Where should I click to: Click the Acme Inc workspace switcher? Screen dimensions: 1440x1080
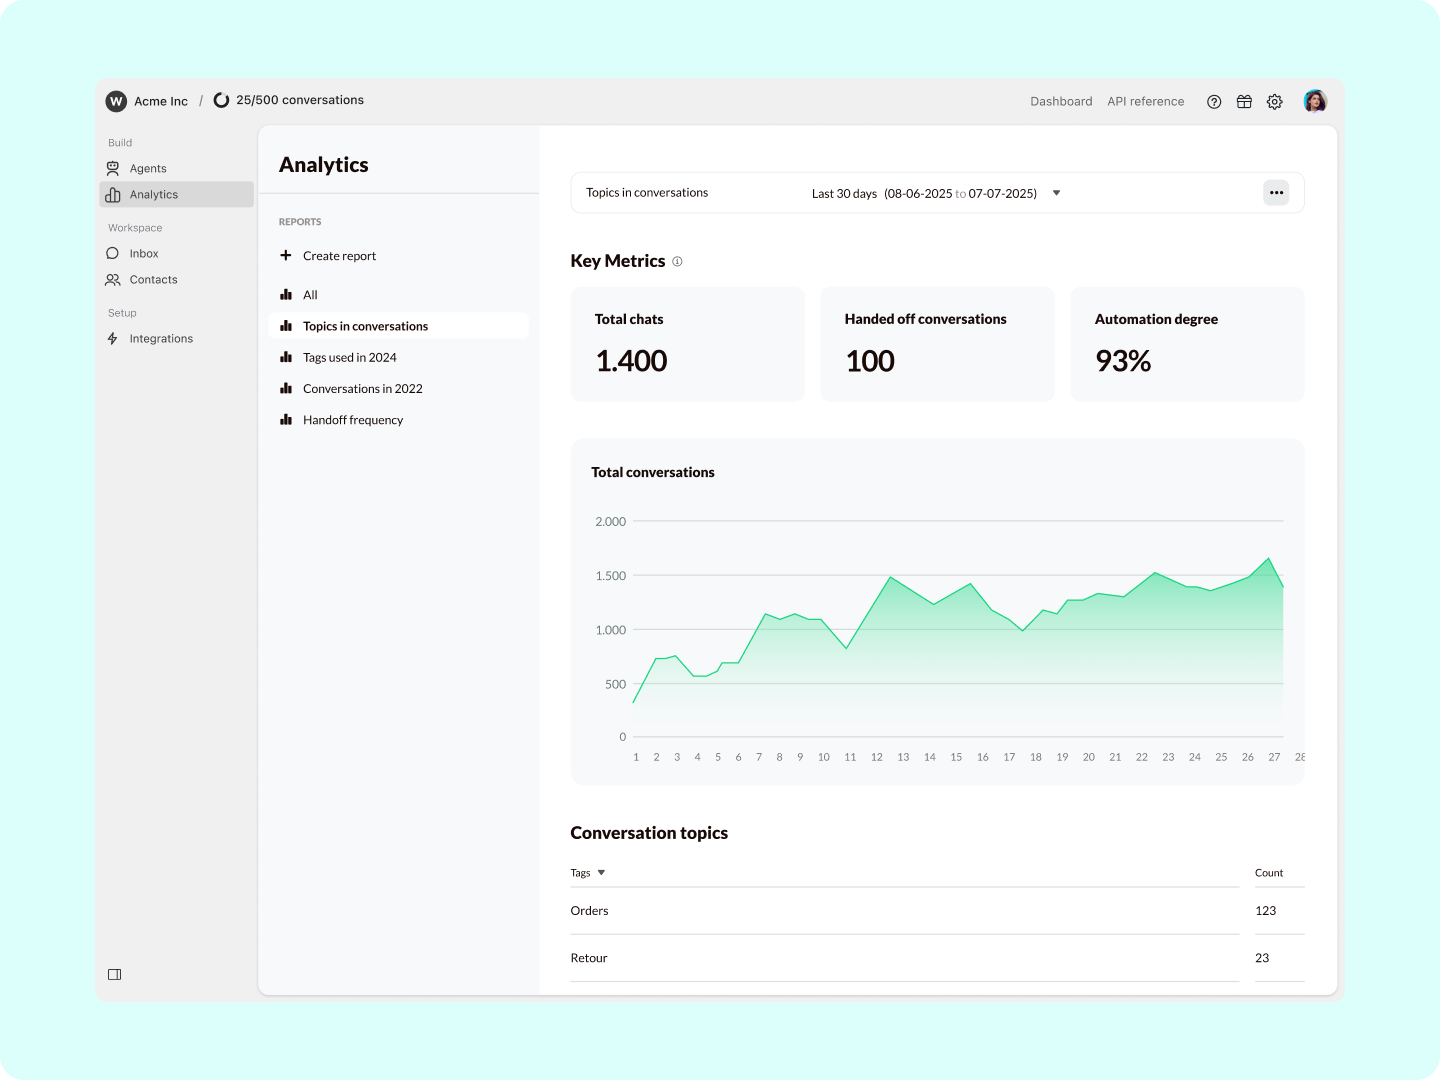(x=146, y=100)
